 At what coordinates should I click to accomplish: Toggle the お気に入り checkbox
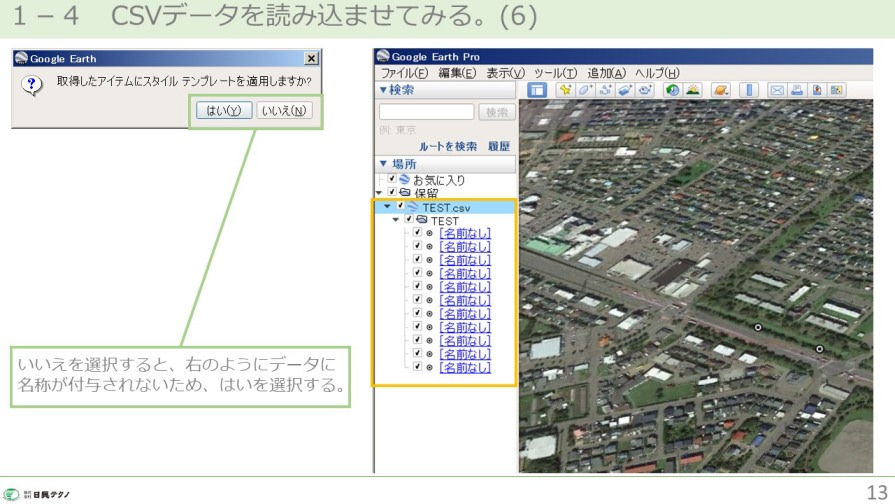tap(392, 180)
